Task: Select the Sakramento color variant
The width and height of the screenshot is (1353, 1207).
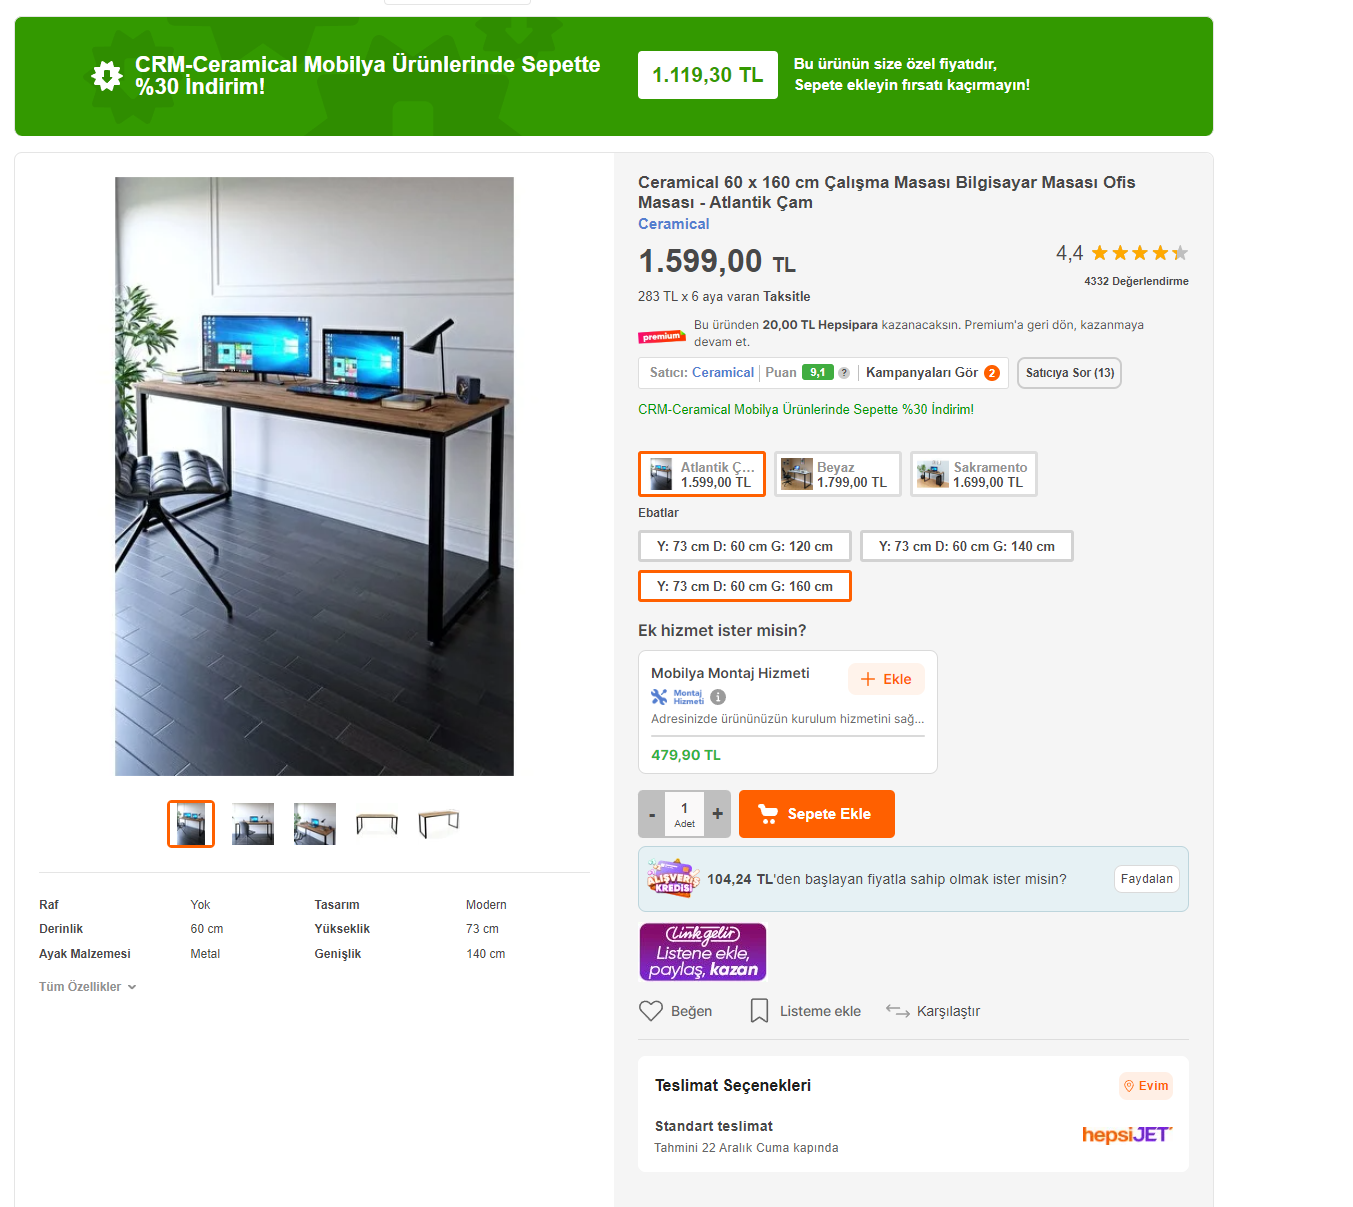Action: point(974,474)
